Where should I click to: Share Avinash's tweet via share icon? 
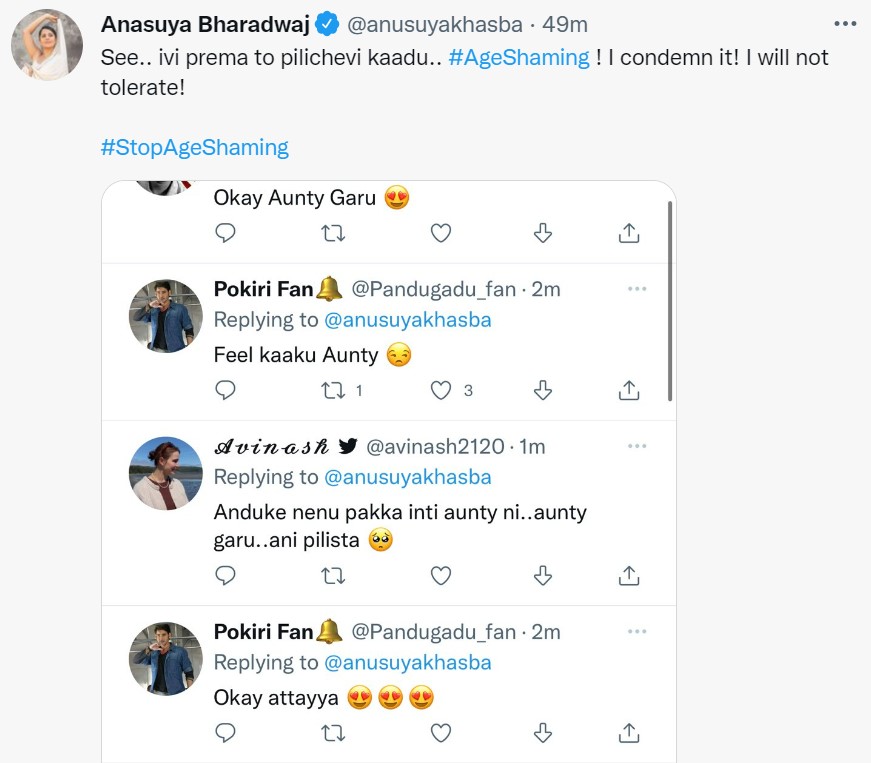coord(629,575)
